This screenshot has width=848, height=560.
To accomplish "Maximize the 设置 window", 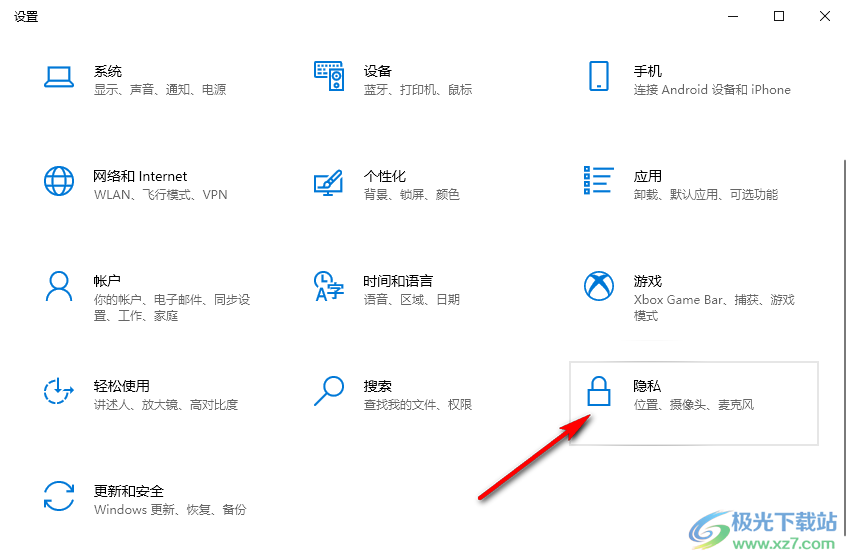I will (779, 16).
